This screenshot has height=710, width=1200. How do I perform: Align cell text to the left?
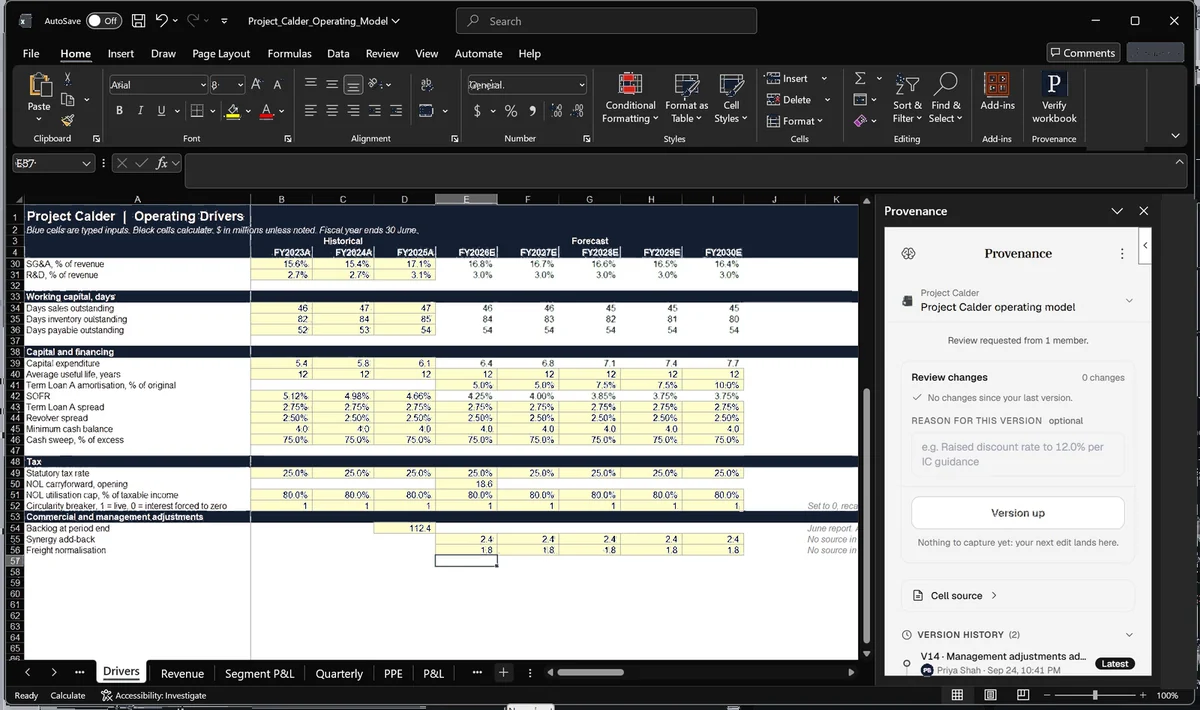[311, 110]
